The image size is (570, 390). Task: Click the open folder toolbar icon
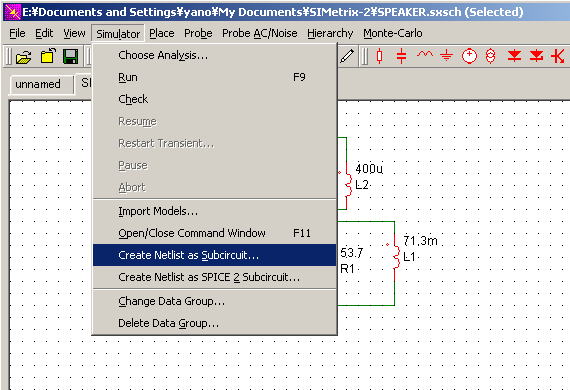[x=24, y=57]
